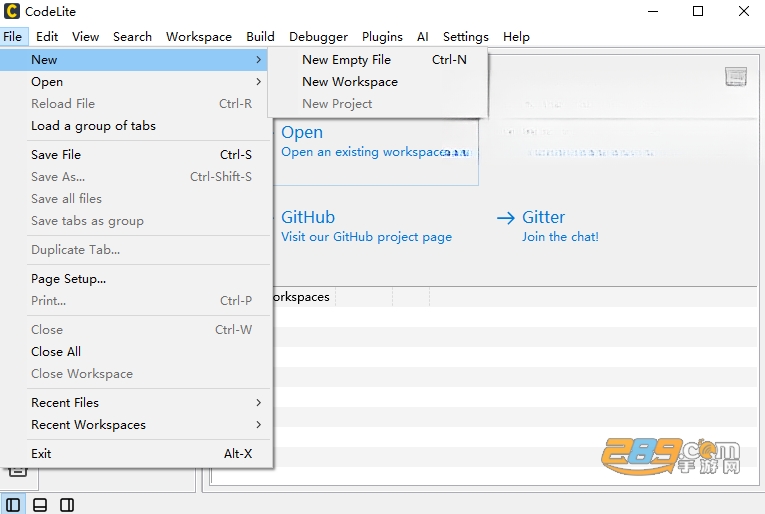The image size is (765, 514).
Task: Open the Settings menu
Action: point(465,37)
